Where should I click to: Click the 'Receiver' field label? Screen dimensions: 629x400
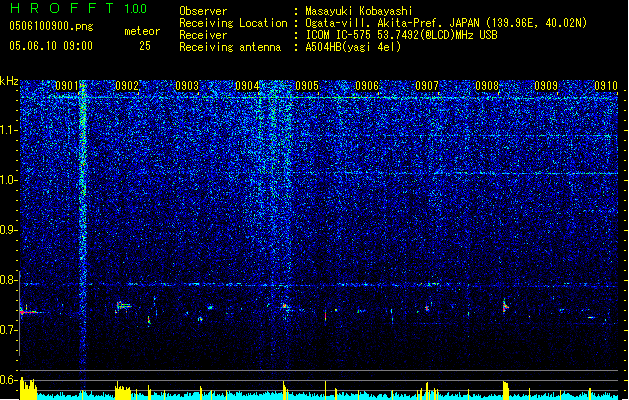click(x=203, y=35)
